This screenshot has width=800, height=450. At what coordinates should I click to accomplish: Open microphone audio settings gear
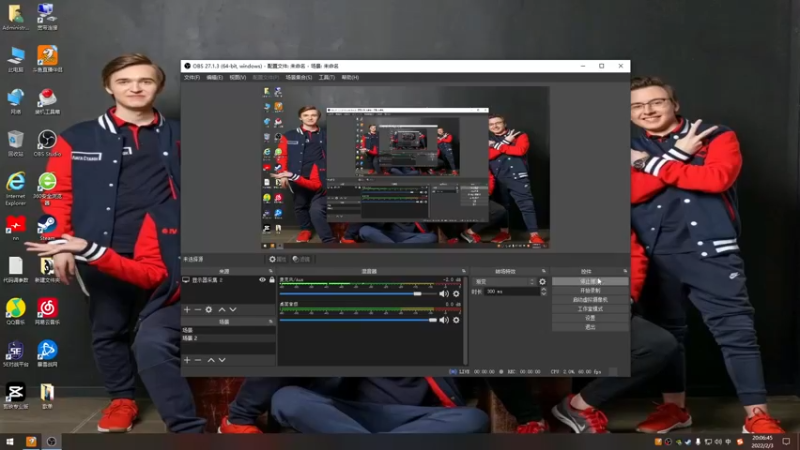[456, 294]
